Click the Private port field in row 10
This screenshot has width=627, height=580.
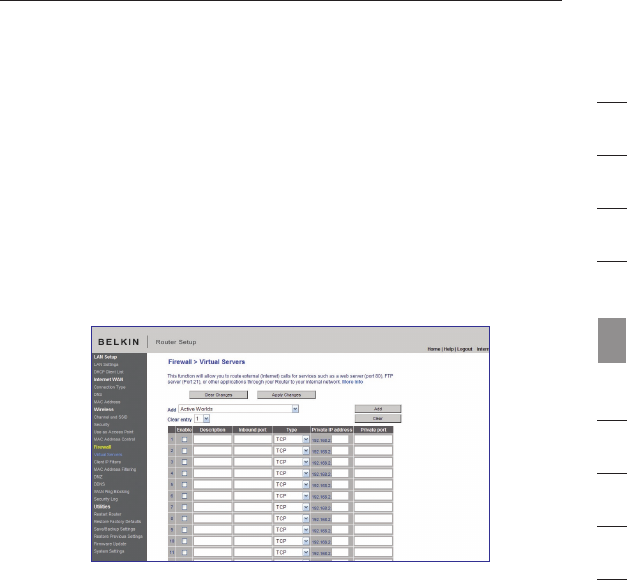[x=373, y=541]
